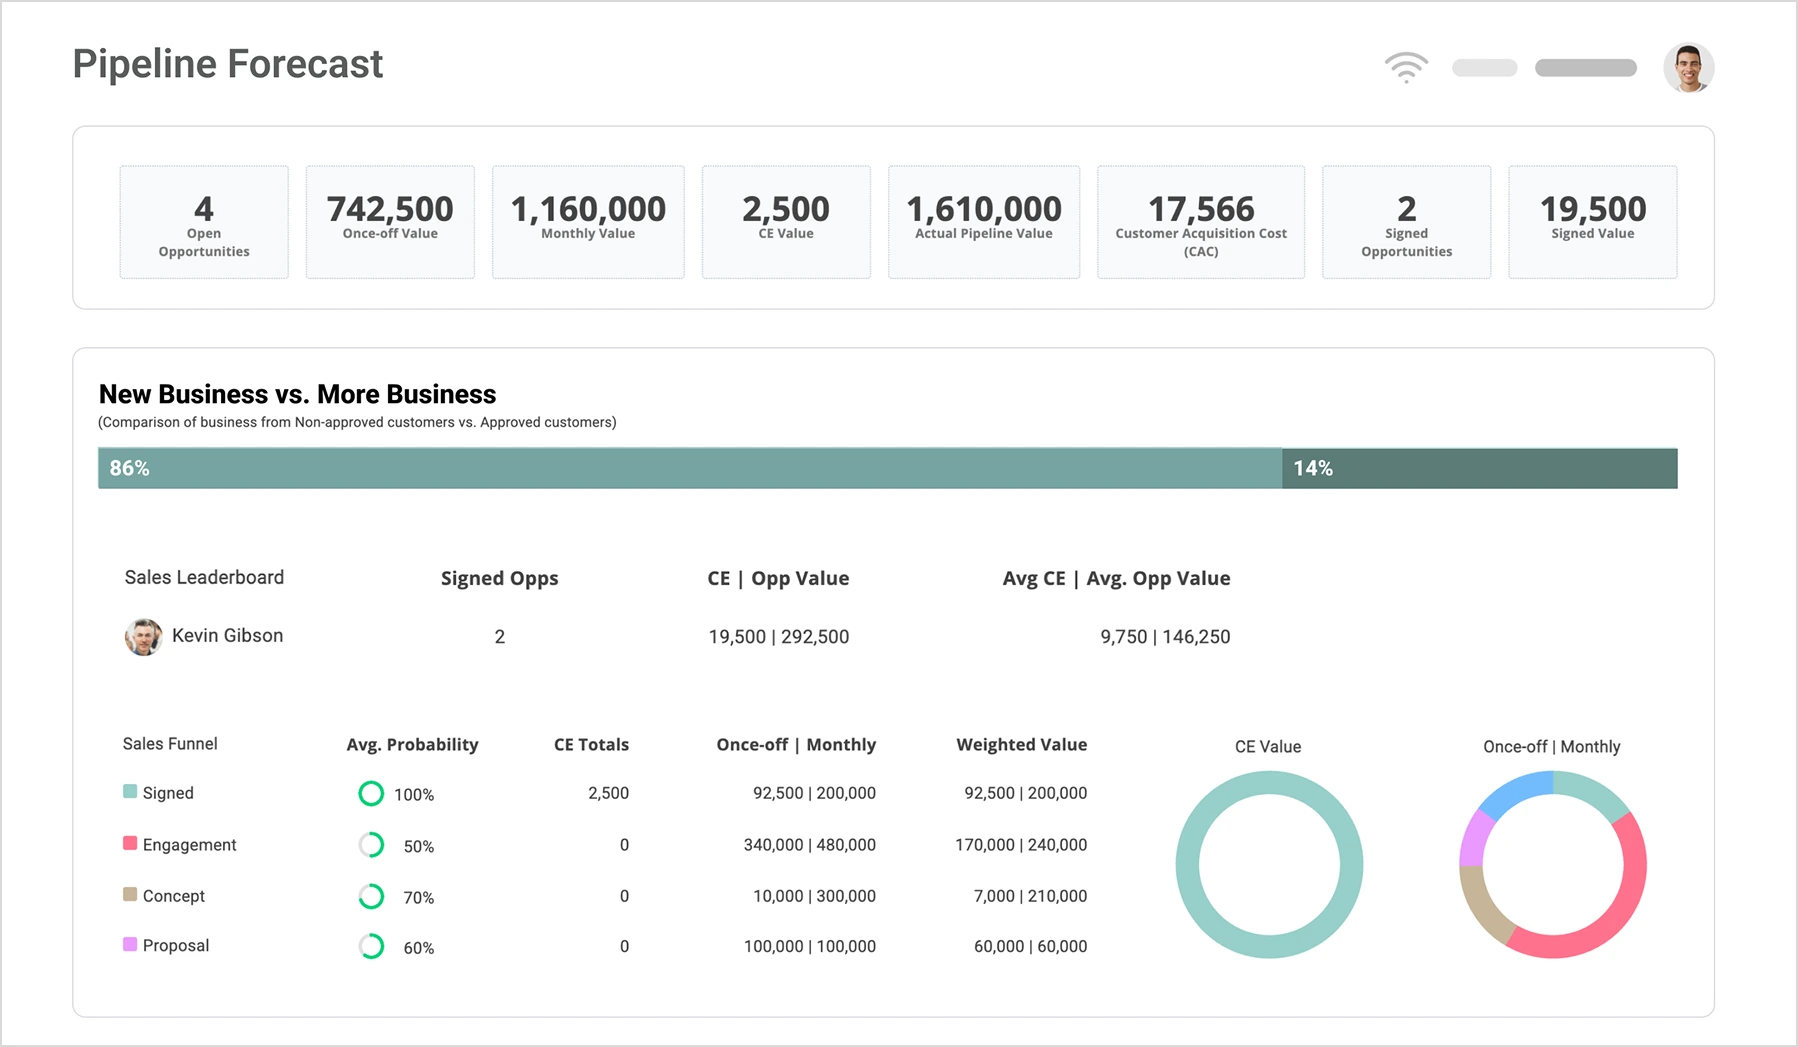Click the 100,000 | 100,000 Proposal value
The height and width of the screenshot is (1047, 1798).
click(809, 946)
